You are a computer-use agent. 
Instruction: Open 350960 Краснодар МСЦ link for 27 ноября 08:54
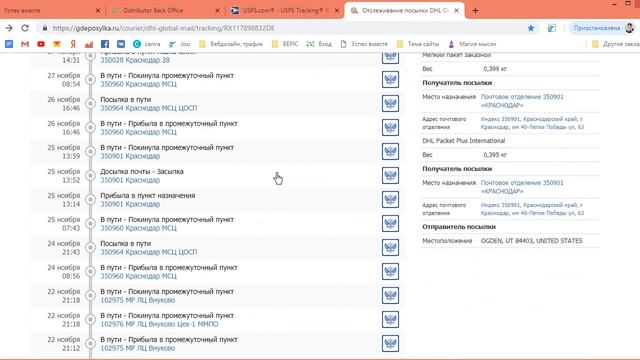coord(138,84)
